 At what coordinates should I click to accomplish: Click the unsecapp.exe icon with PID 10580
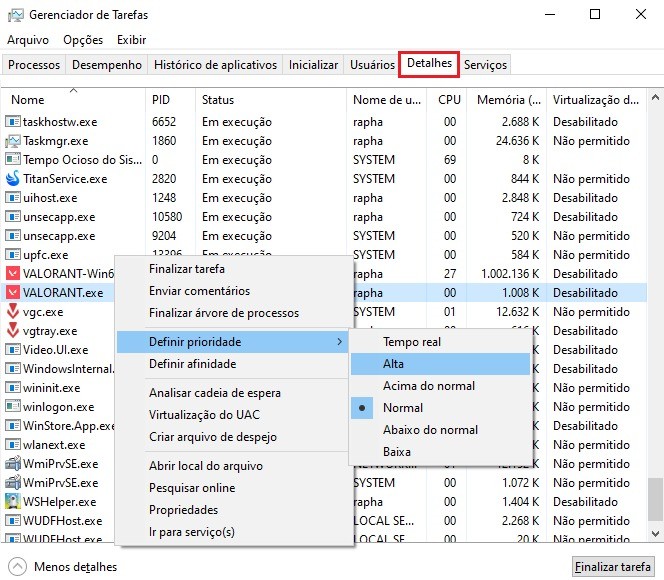13,217
